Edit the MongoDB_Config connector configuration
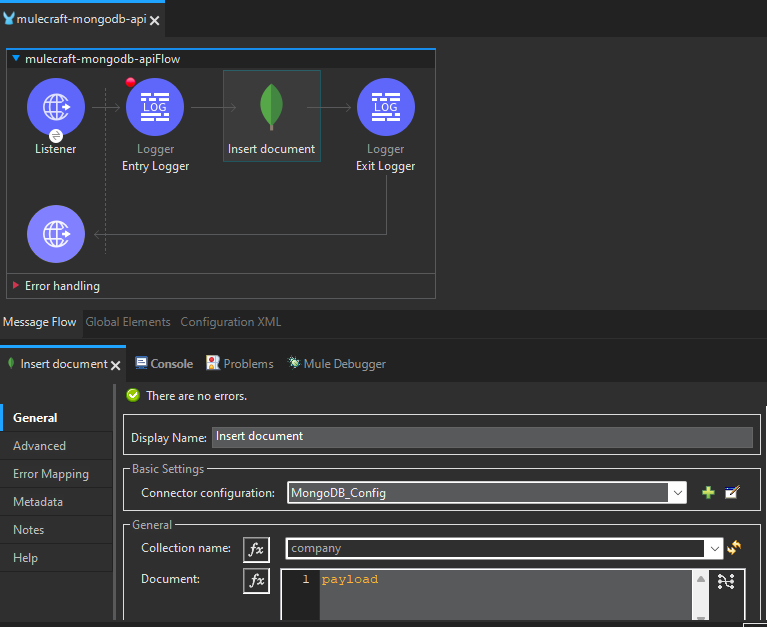 coord(732,493)
